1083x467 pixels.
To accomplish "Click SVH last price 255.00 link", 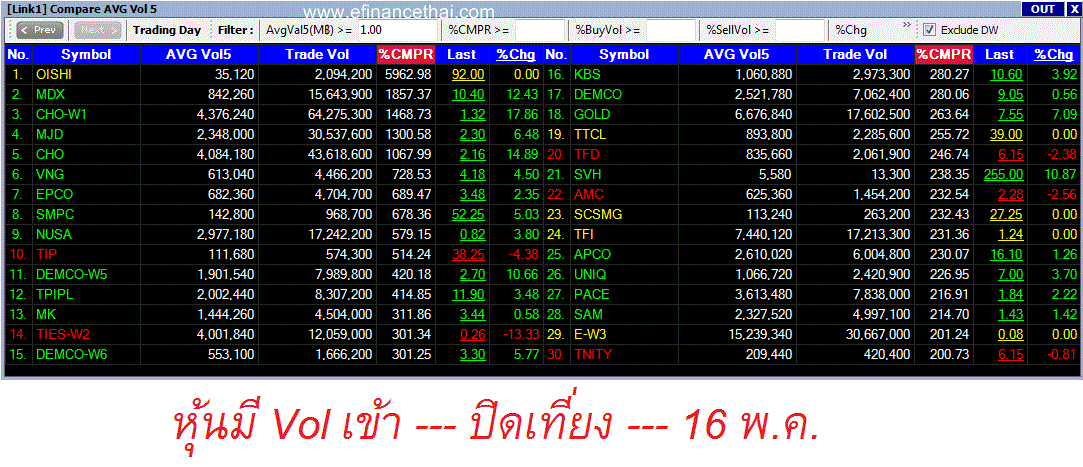I will click(x=1004, y=175).
